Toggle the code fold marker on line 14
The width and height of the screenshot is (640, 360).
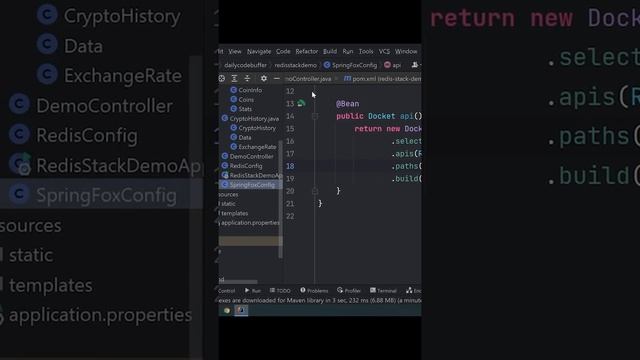point(315,116)
